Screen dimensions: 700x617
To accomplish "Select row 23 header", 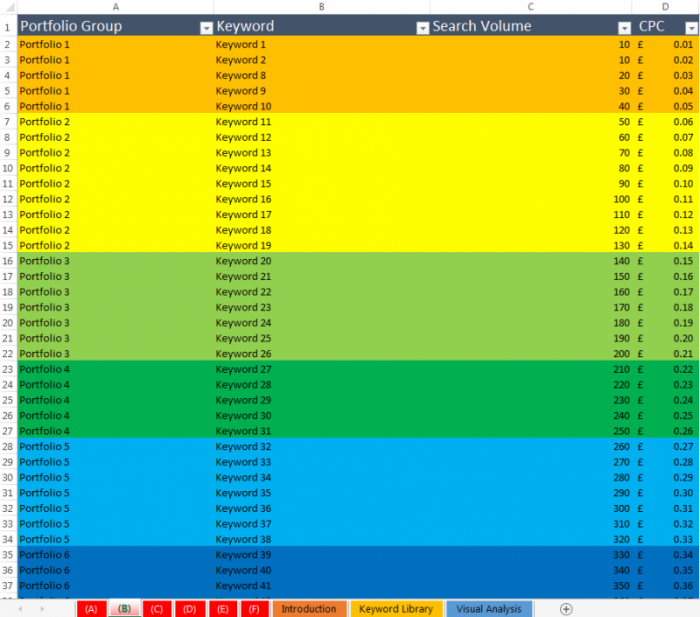I will [x=8, y=369].
